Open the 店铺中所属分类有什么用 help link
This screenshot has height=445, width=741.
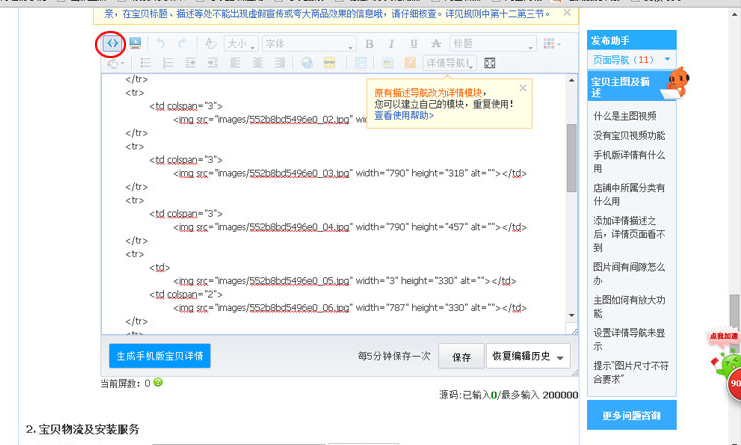629,195
